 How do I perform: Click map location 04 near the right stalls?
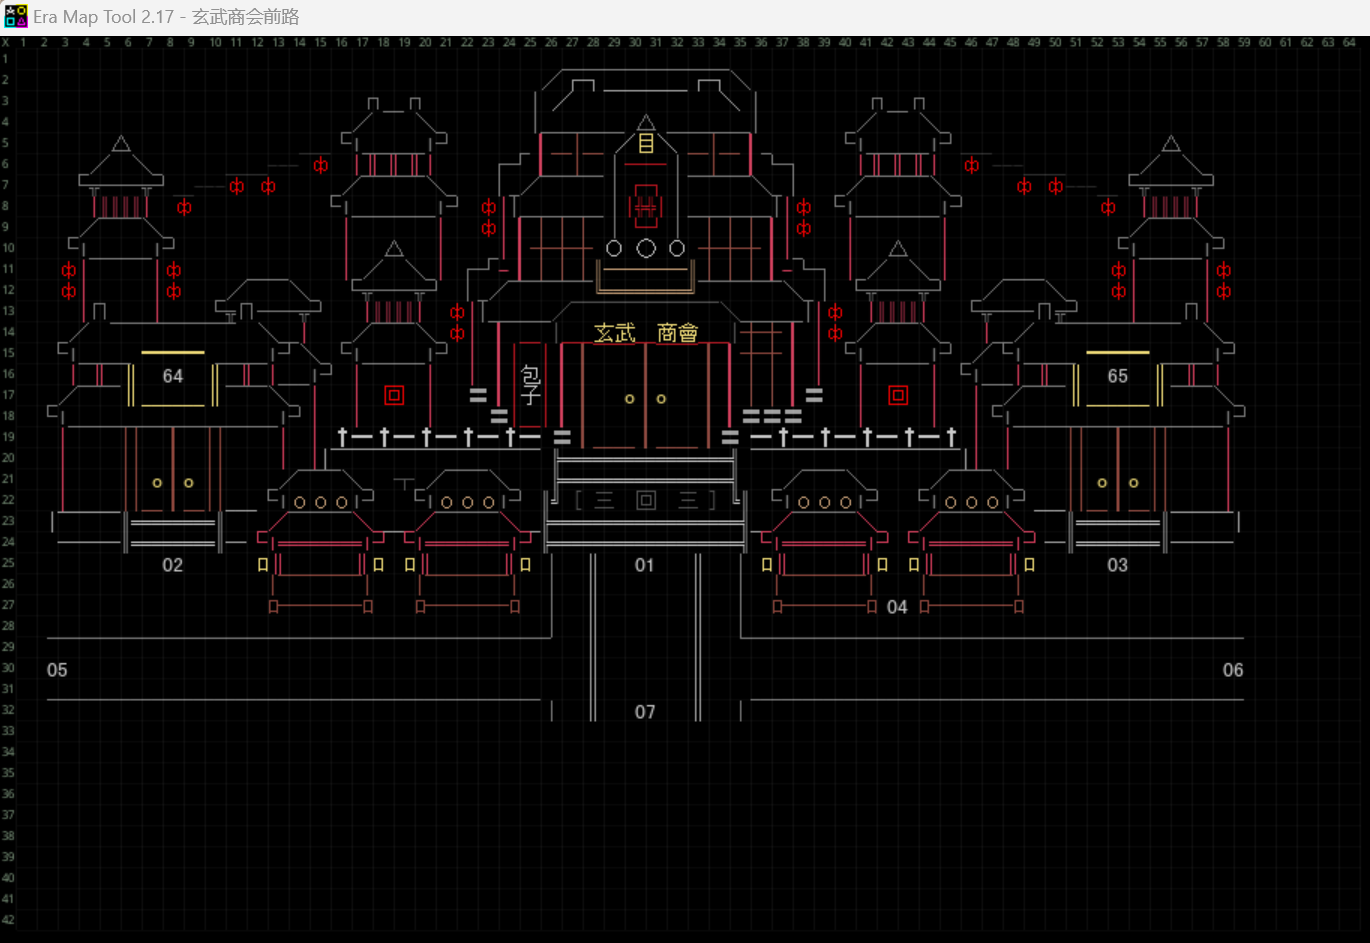coord(897,608)
